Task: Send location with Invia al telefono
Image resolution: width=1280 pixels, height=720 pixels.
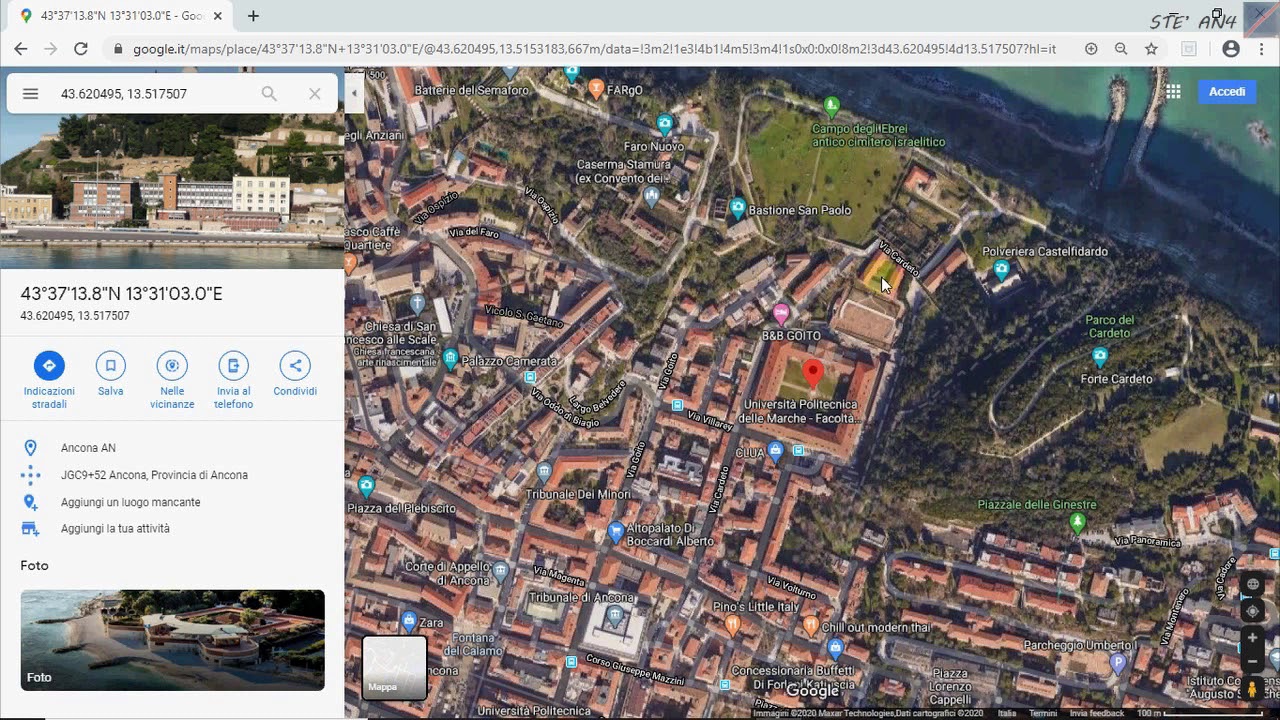Action: [233, 366]
